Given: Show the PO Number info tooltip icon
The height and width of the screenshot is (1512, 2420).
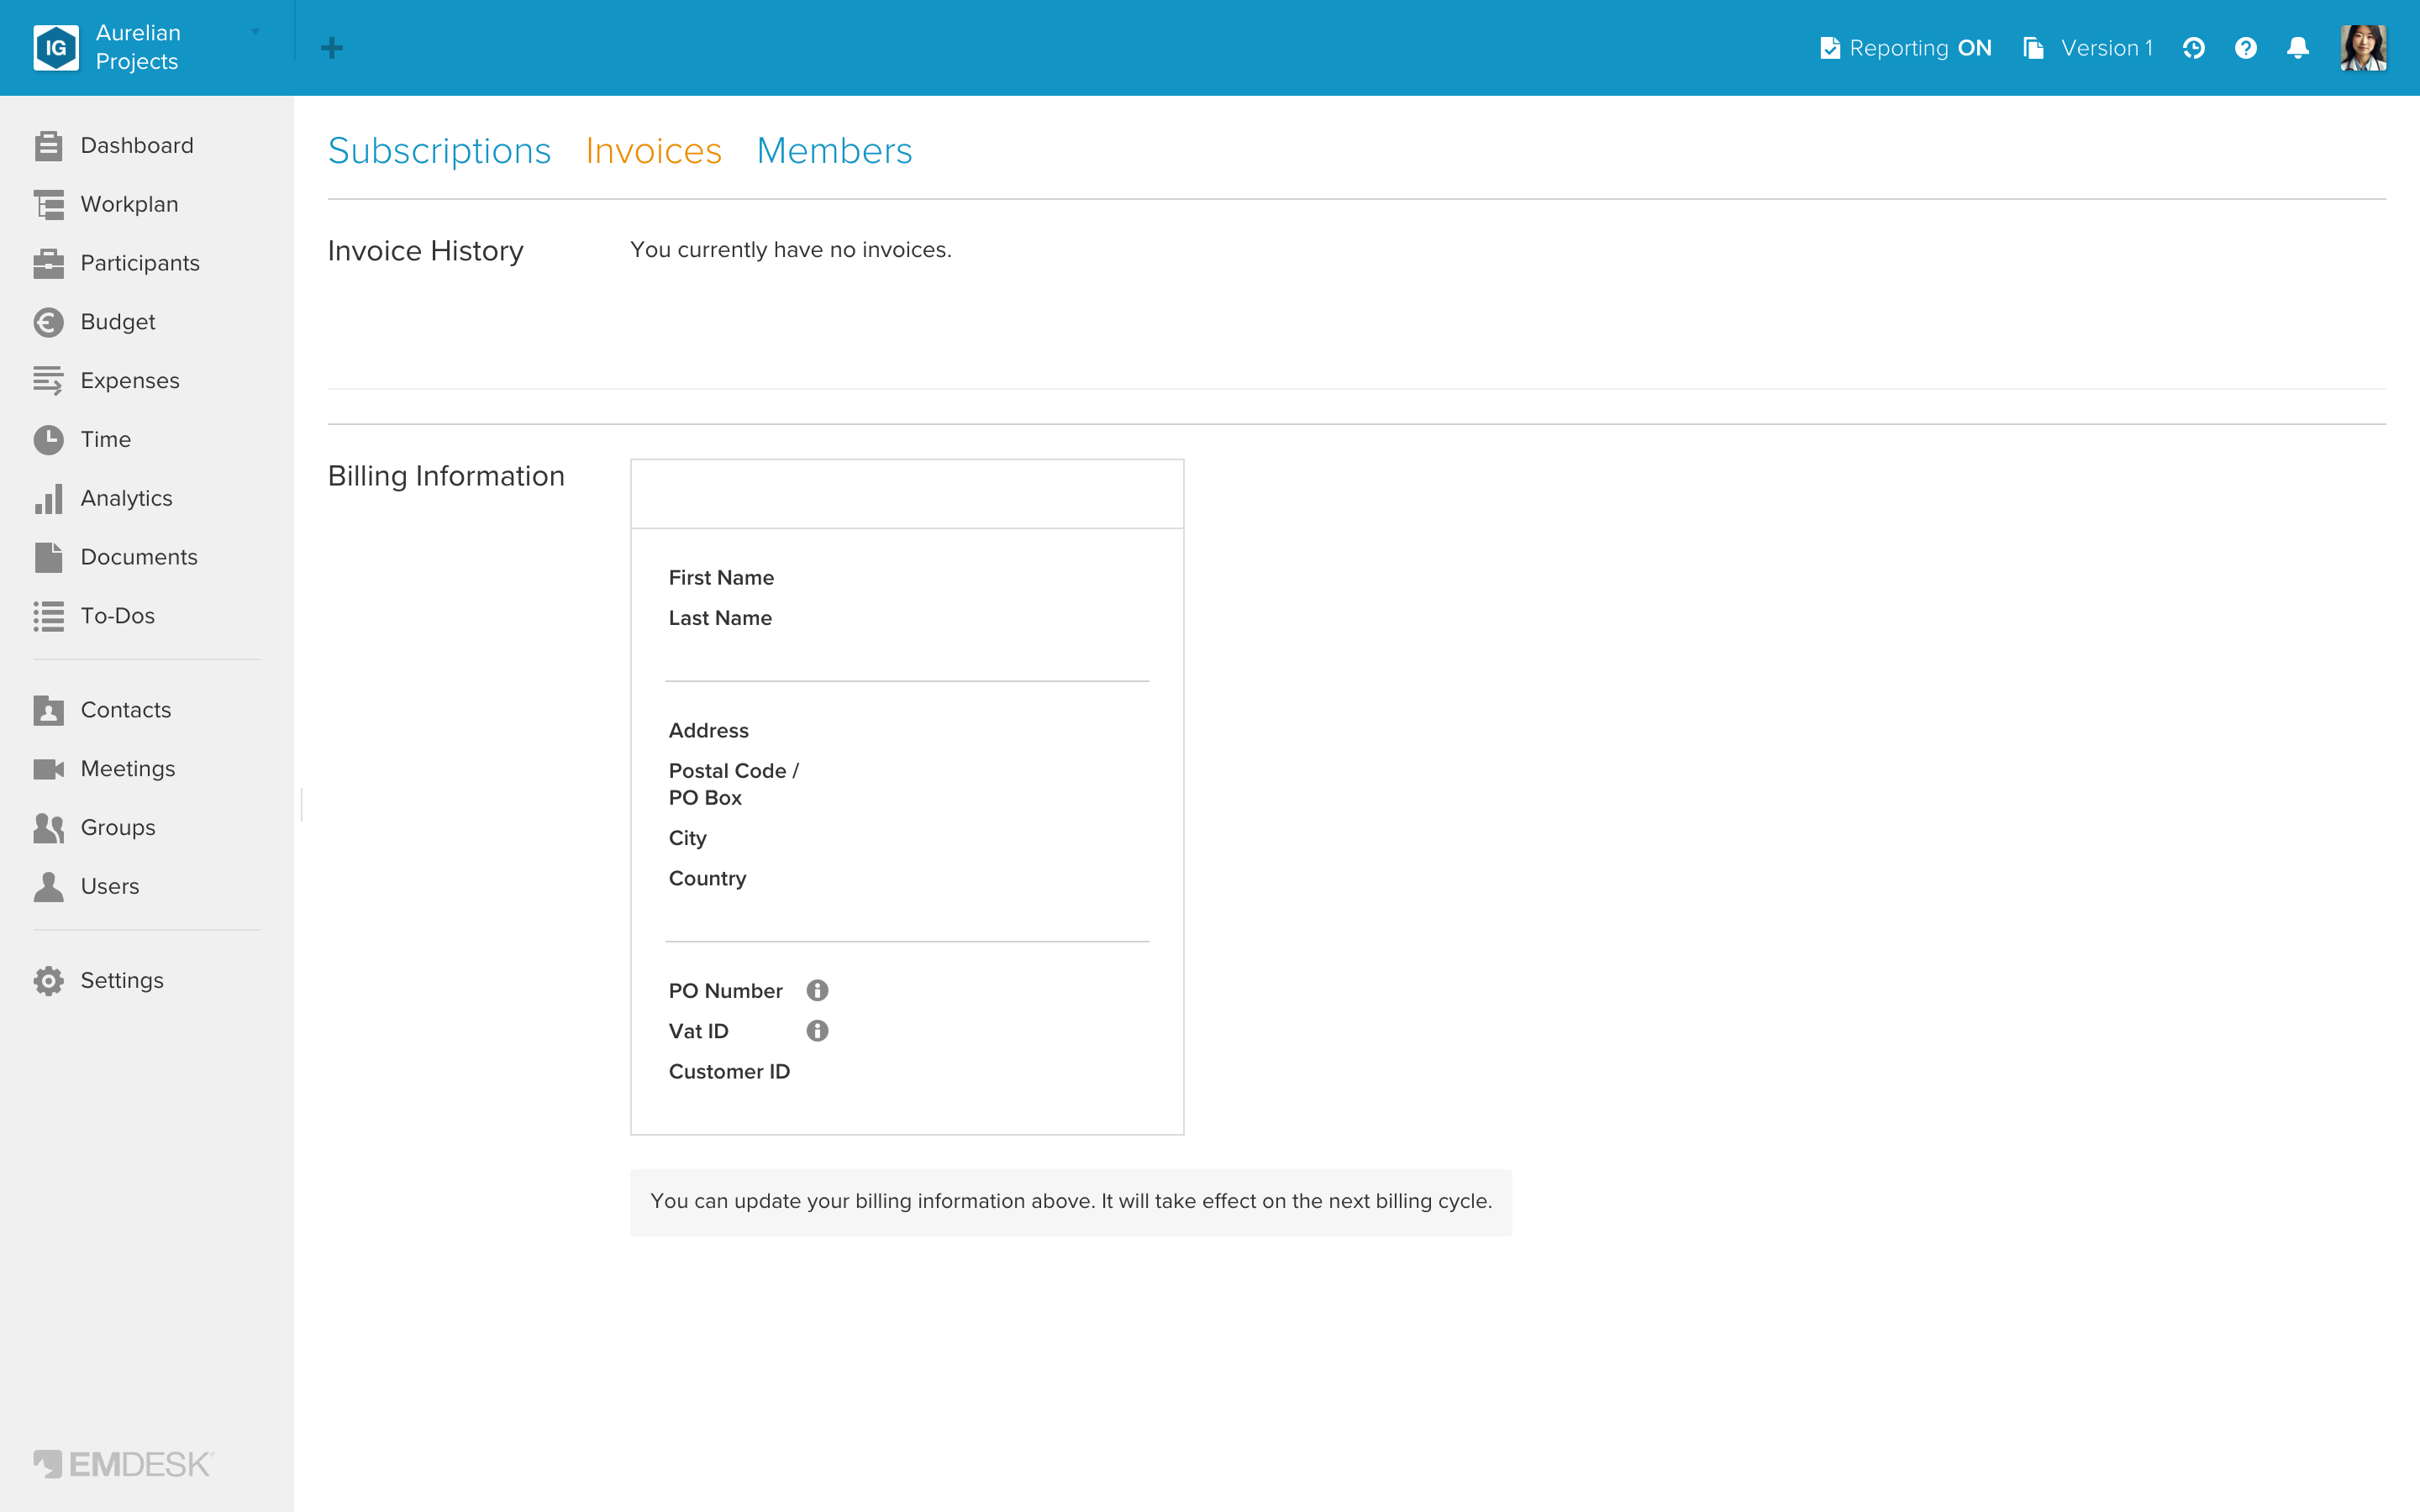Looking at the screenshot, I should click(817, 990).
